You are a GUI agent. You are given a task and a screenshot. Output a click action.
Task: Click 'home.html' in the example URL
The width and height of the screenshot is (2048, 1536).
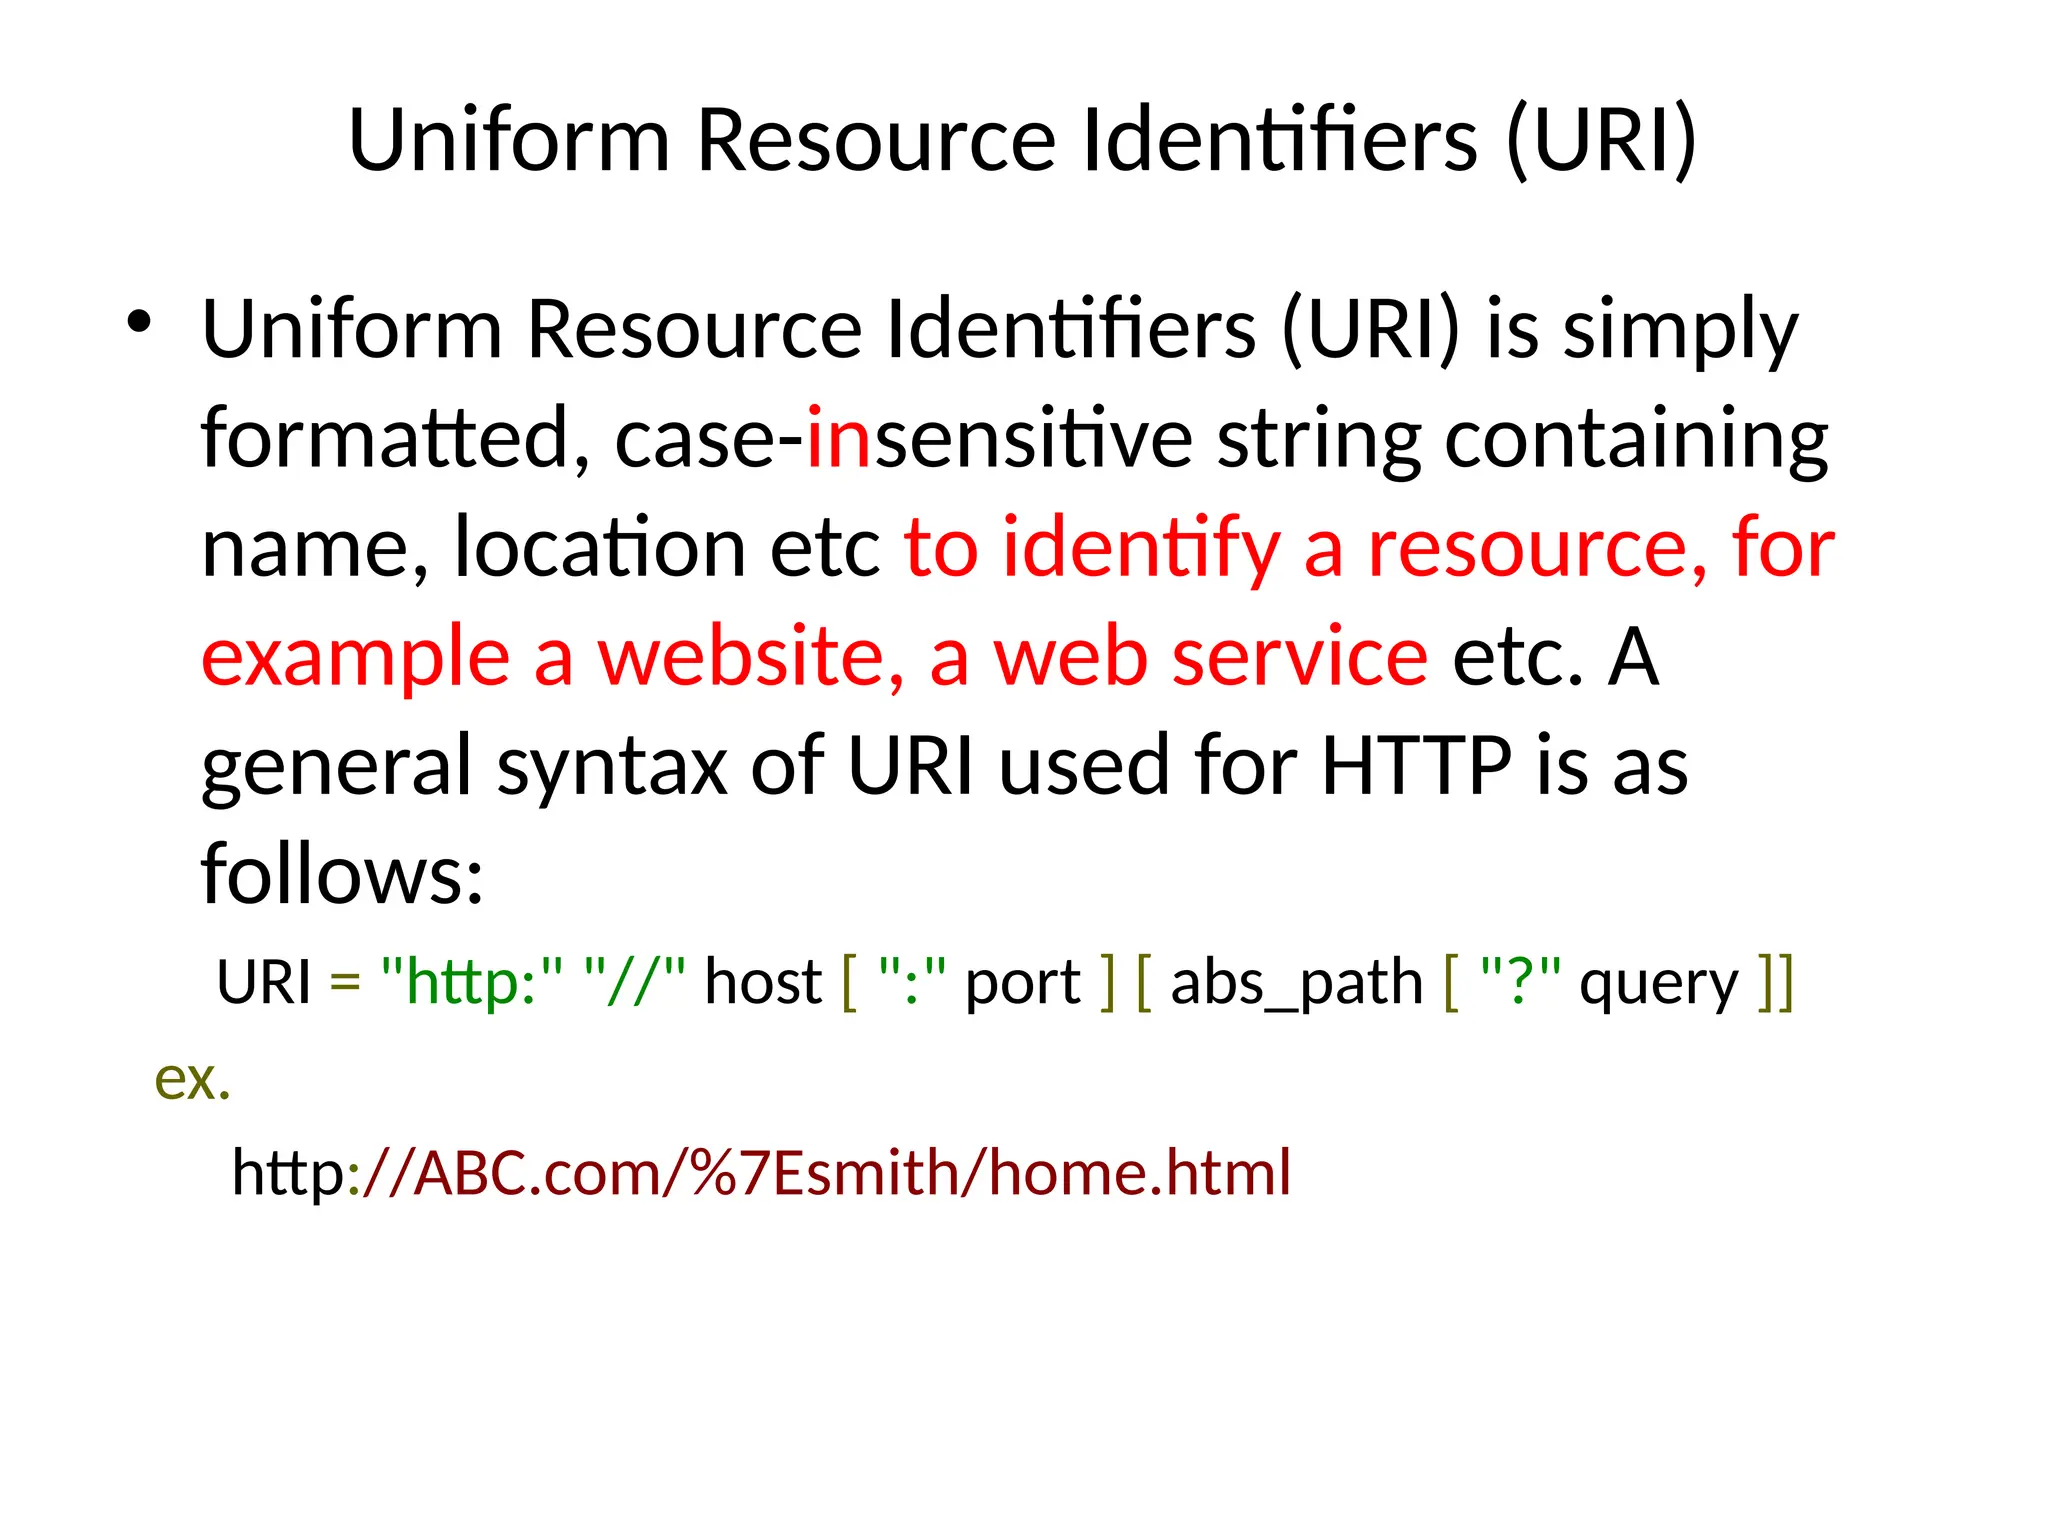coord(1139,1173)
